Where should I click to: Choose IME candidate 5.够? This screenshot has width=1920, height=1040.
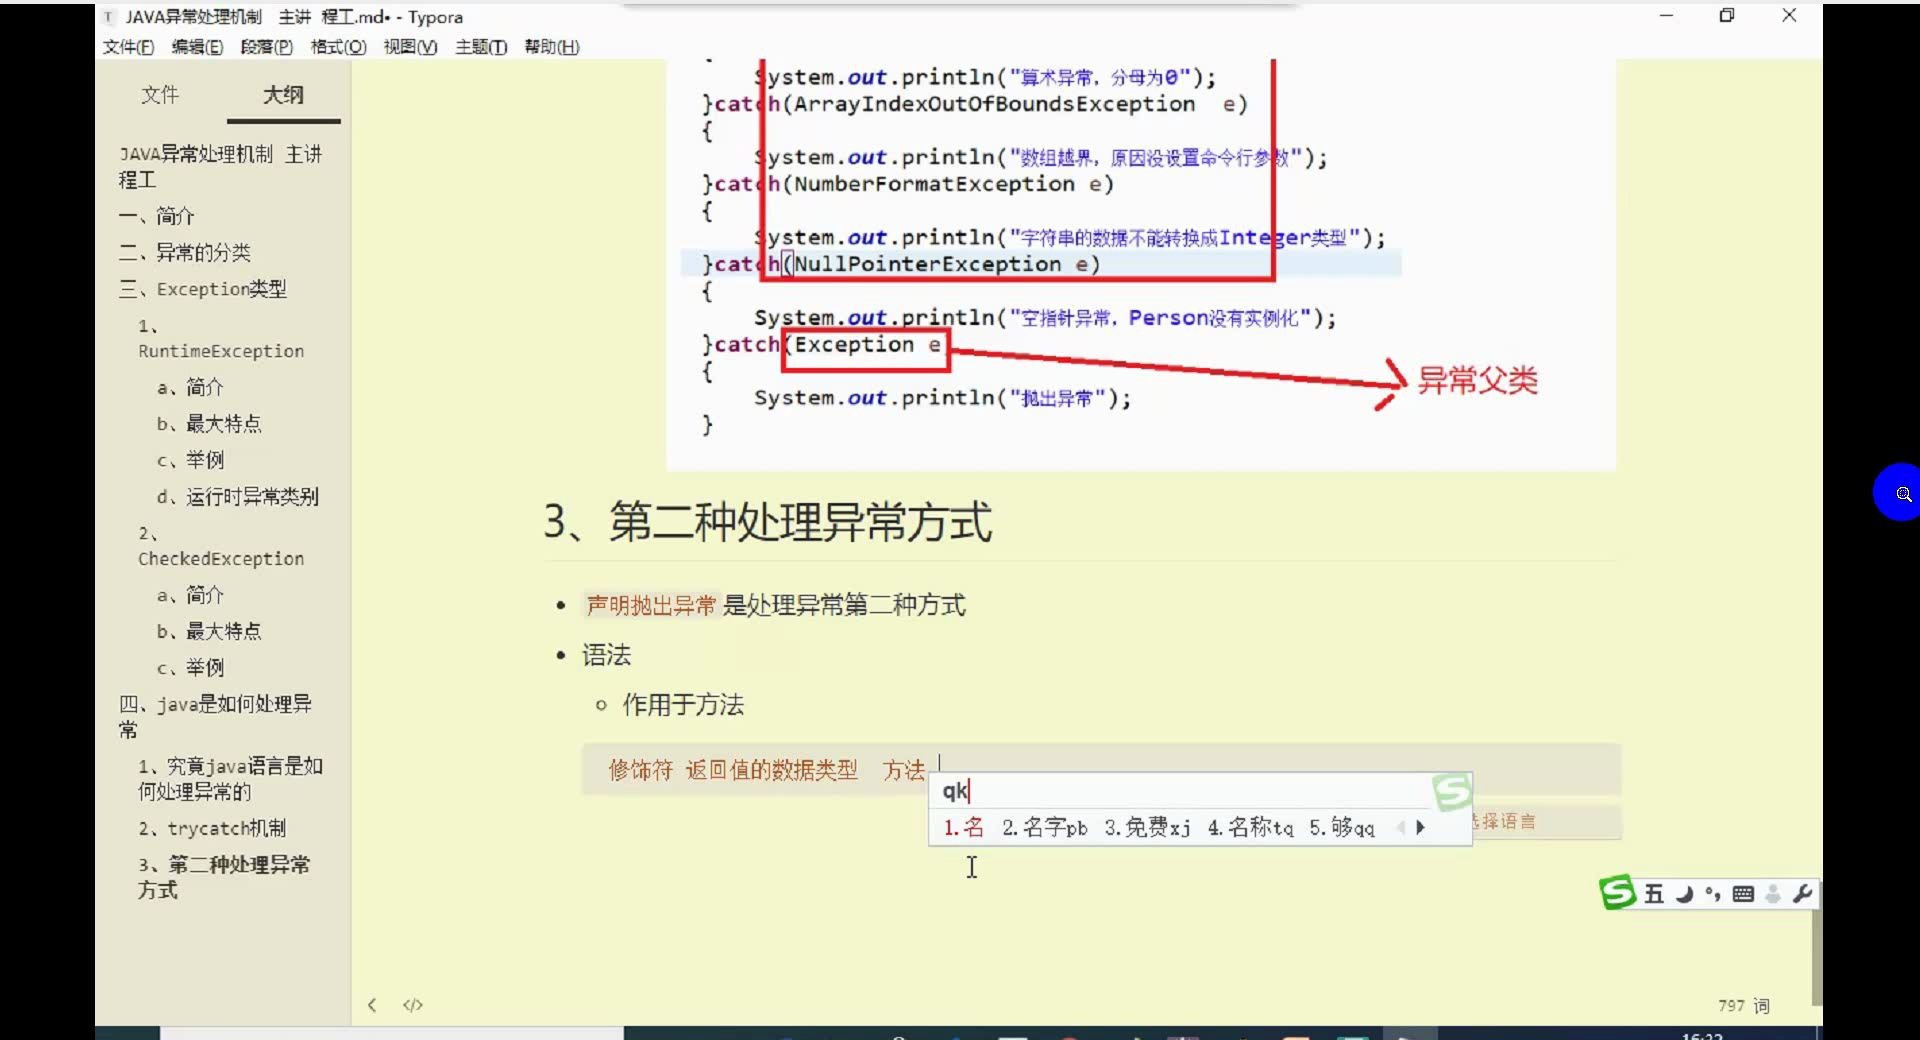pyautogui.click(x=1342, y=827)
